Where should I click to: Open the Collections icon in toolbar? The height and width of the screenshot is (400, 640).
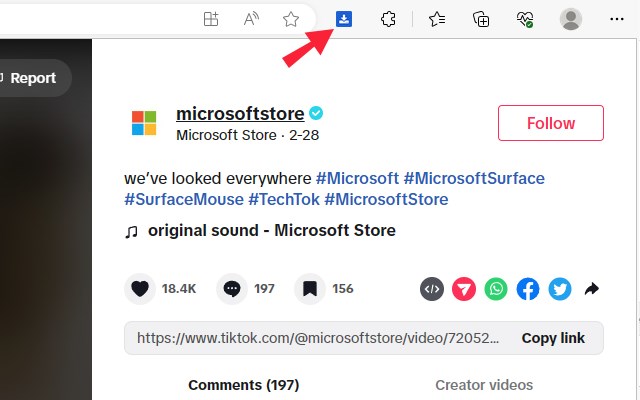click(481, 19)
